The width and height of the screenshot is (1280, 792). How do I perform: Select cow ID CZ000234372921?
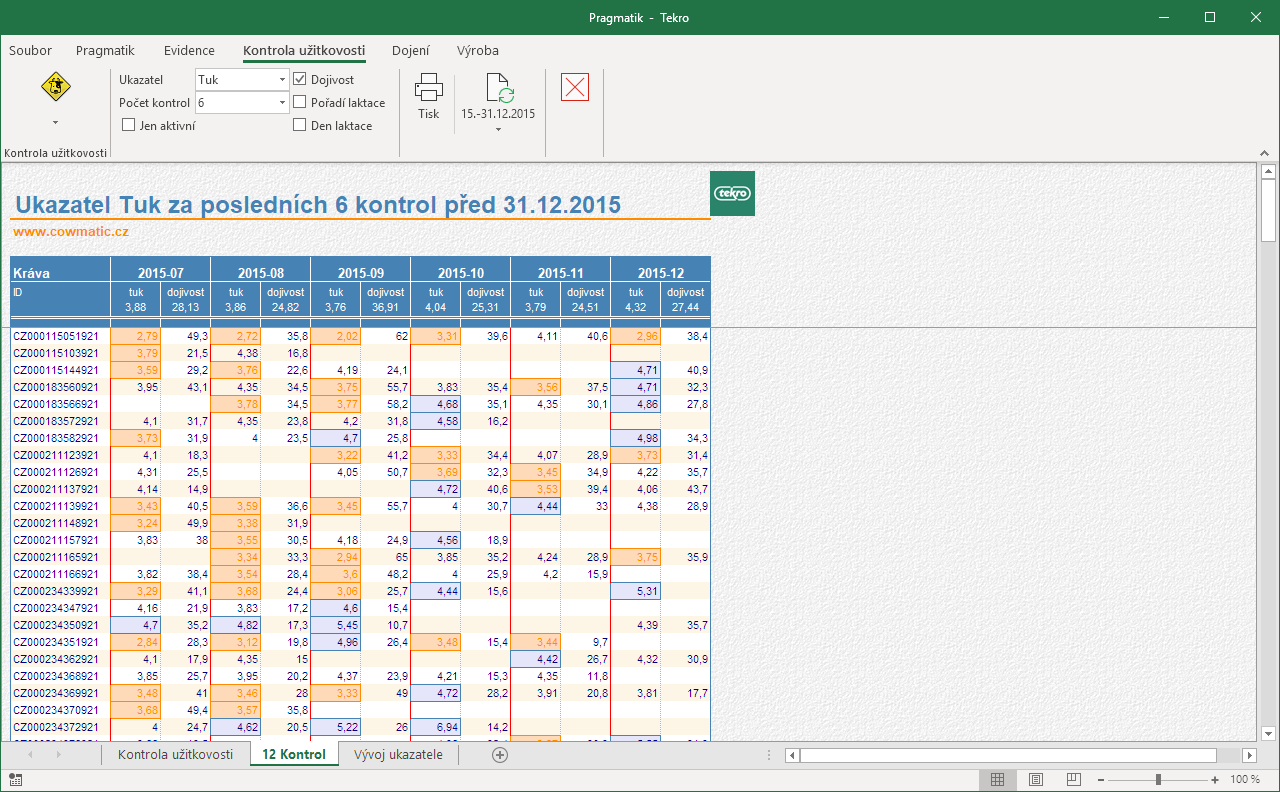56,727
